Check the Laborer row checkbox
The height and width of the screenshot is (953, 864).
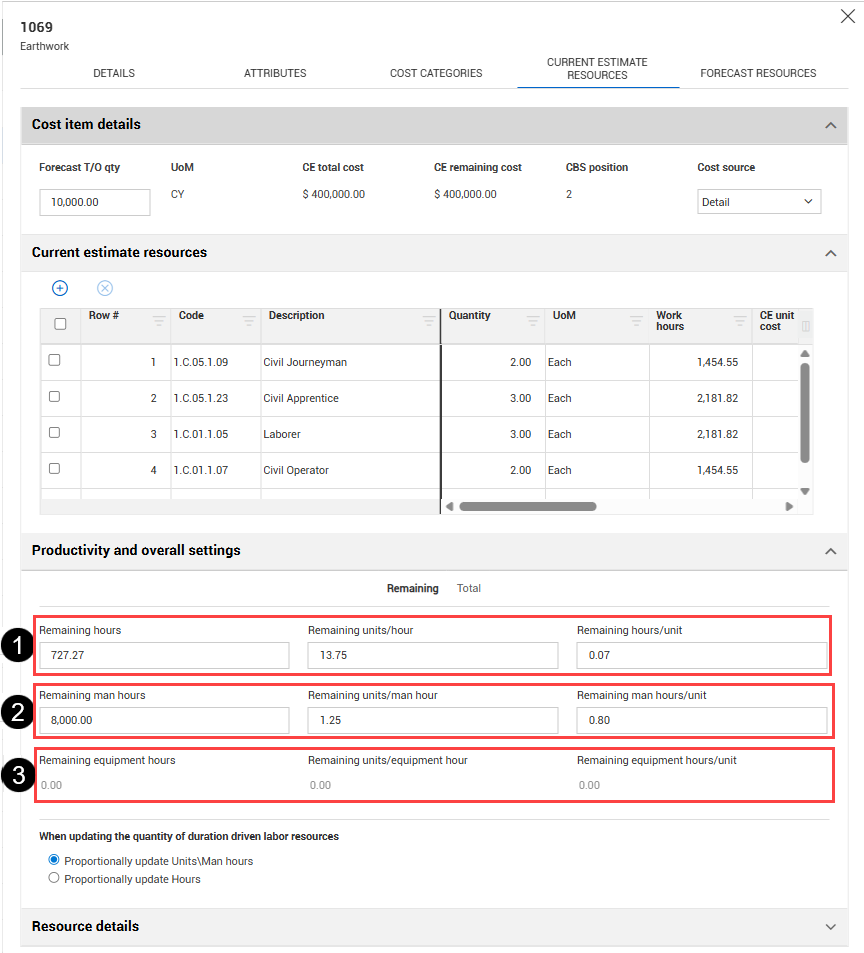coord(55,433)
